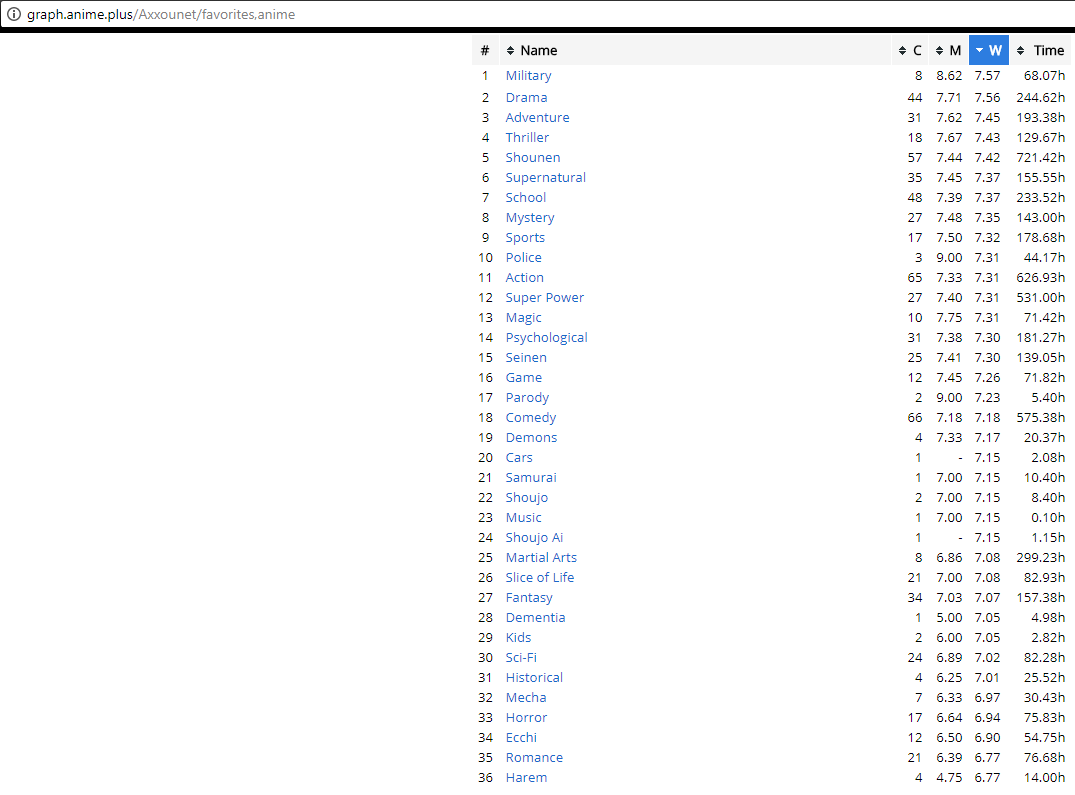Viewport: 1075px width, 795px height.
Task: Open the Music genre link
Action: tap(523, 517)
